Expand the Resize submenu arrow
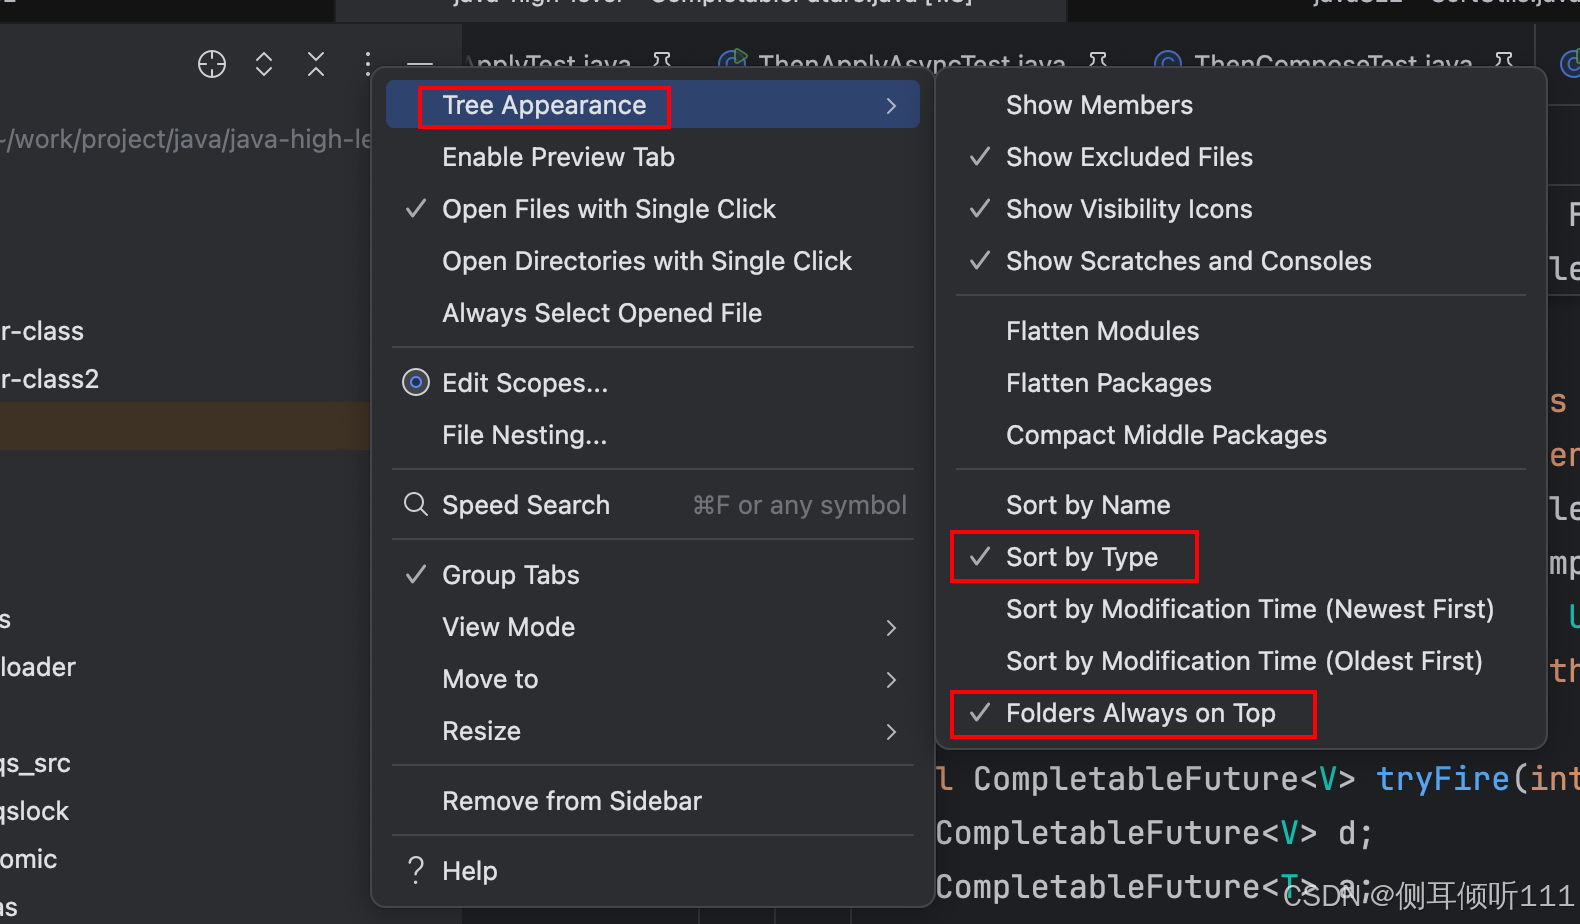 click(x=891, y=731)
